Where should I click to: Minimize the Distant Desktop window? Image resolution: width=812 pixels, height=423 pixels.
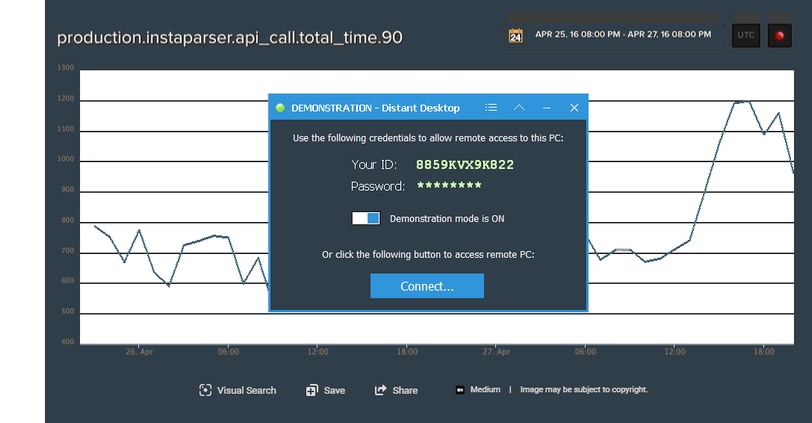pyautogui.click(x=546, y=108)
